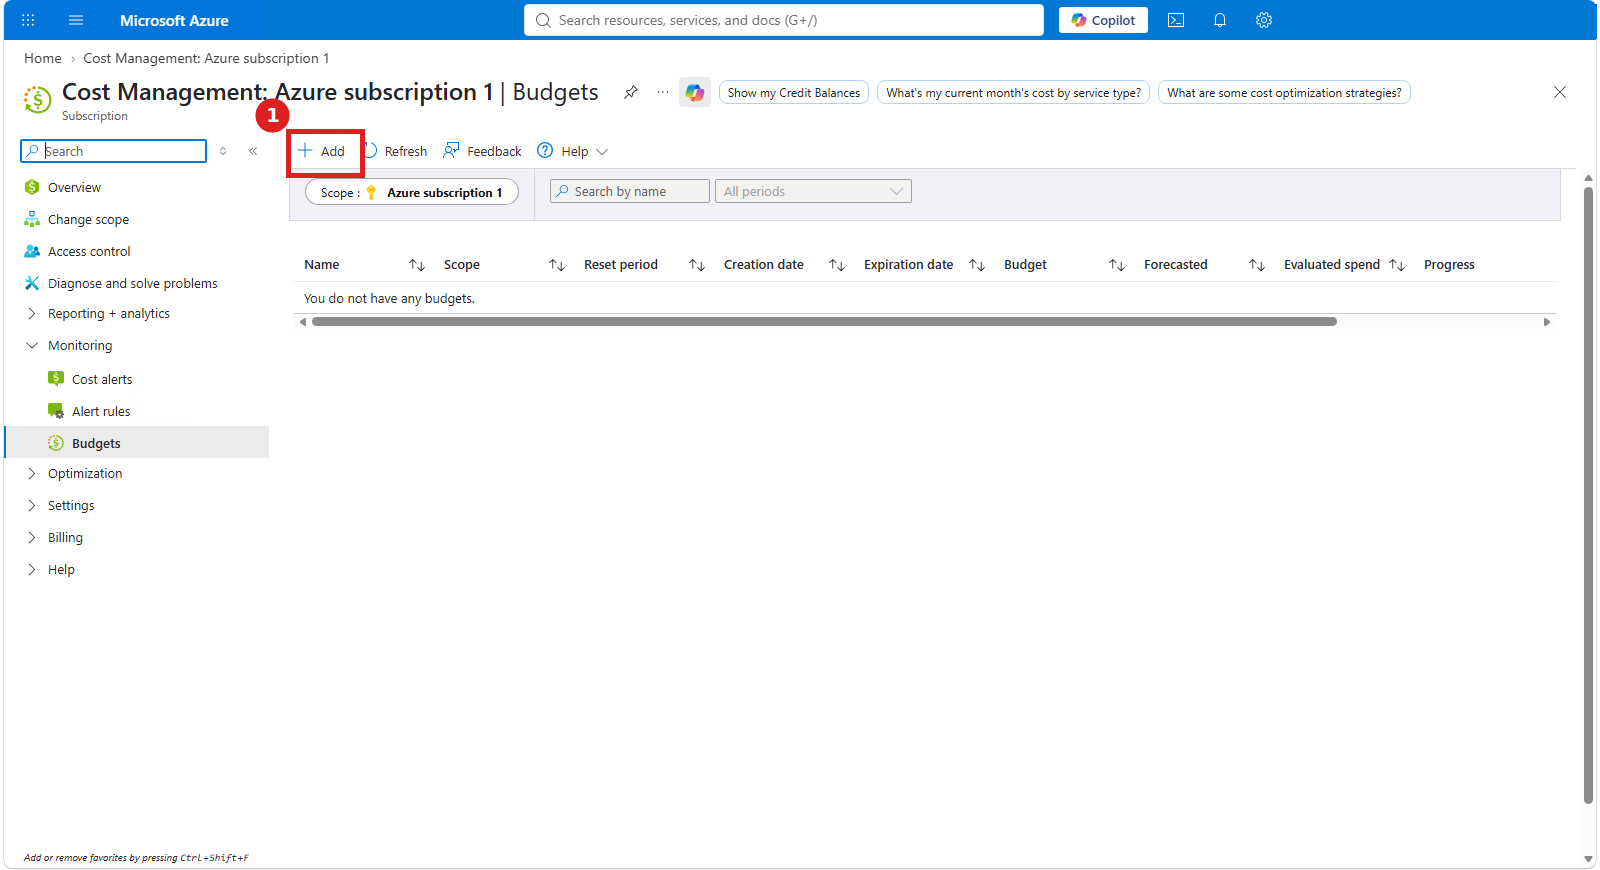This screenshot has height=870, width=1600.
Task: Click the Copilot button in header
Action: 1103,20
